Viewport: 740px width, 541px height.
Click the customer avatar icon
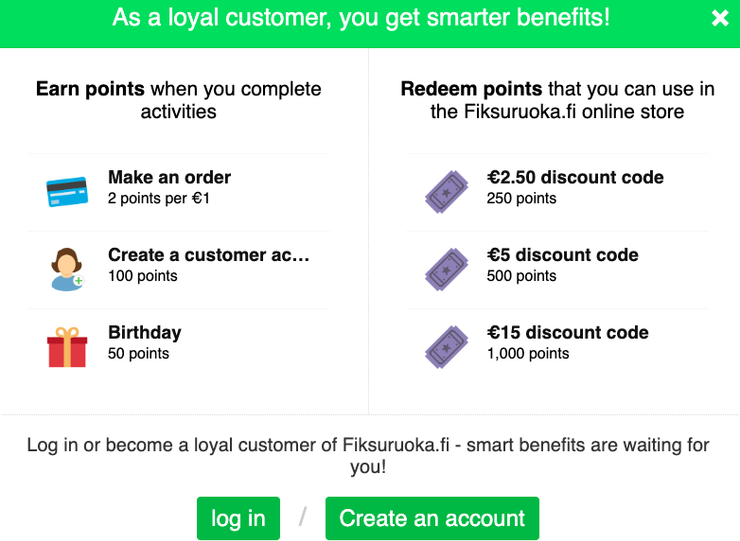pyautogui.click(x=67, y=267)
